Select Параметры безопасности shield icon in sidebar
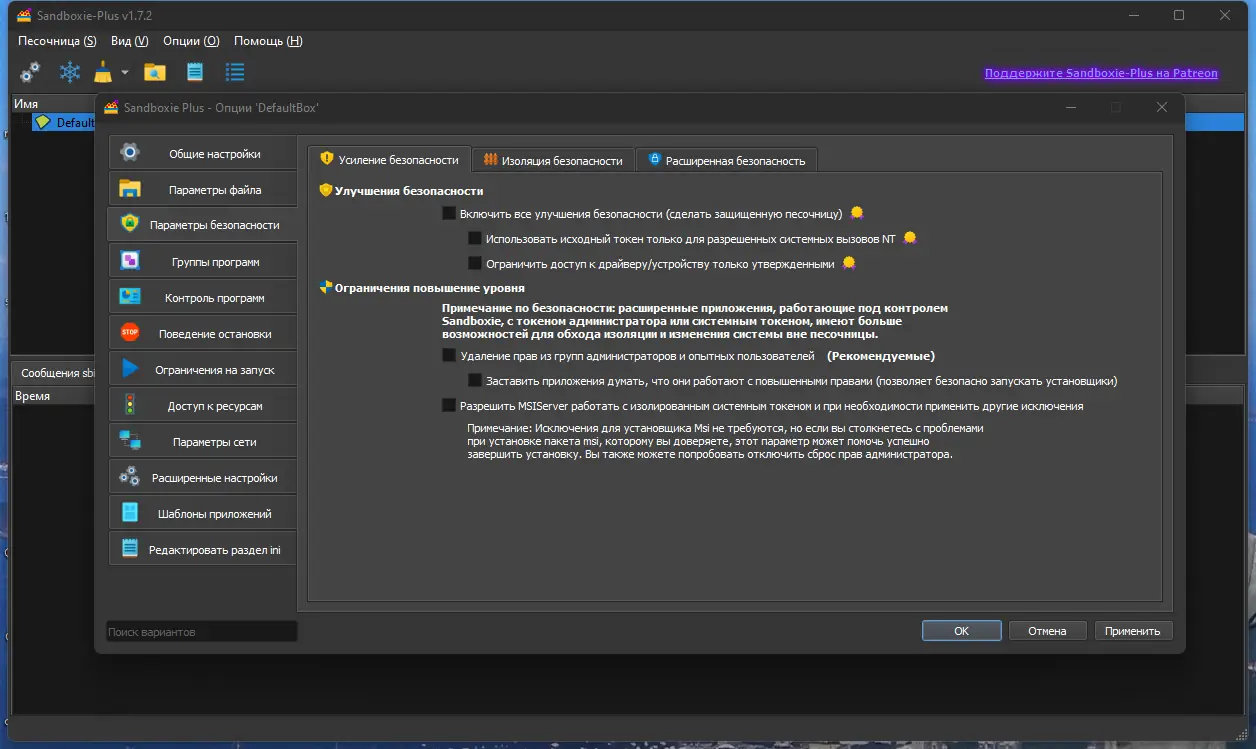 point(129,224)
